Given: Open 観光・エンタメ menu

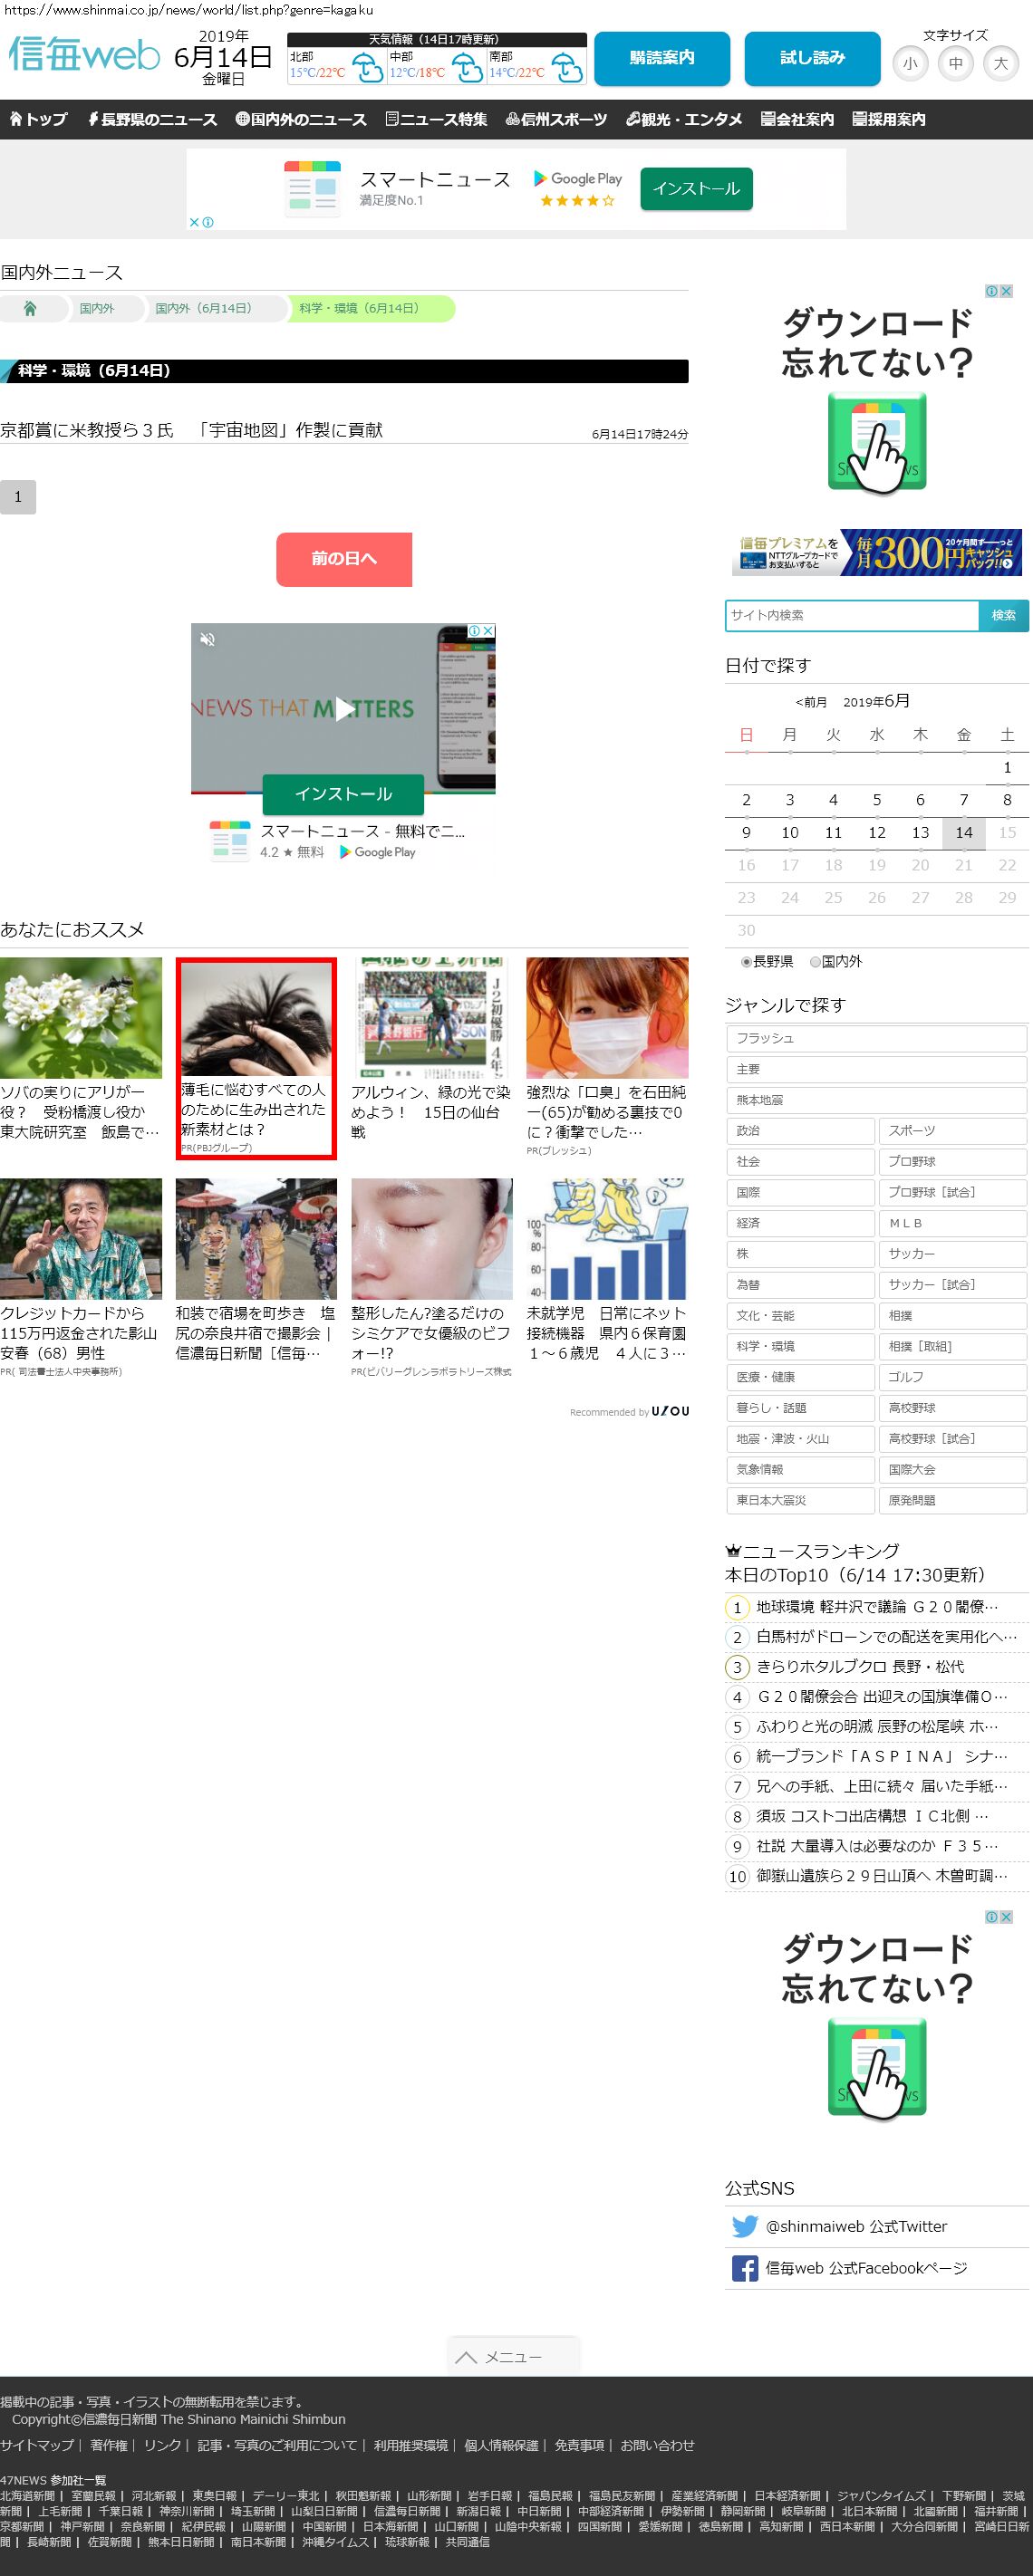Looking at the screenshot, I should click(x=684, y=119).
